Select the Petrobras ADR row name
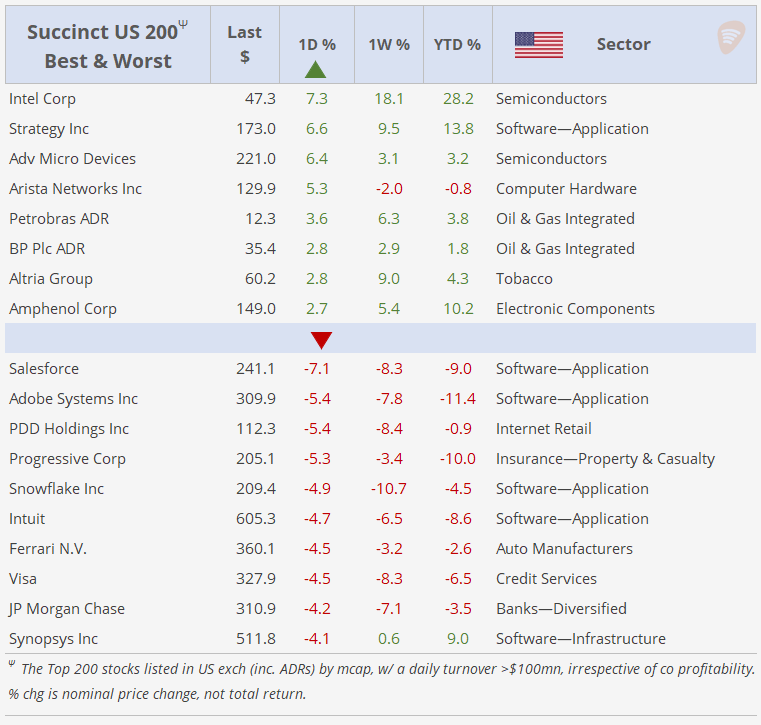The image size is (761, 725). [59, 219]
